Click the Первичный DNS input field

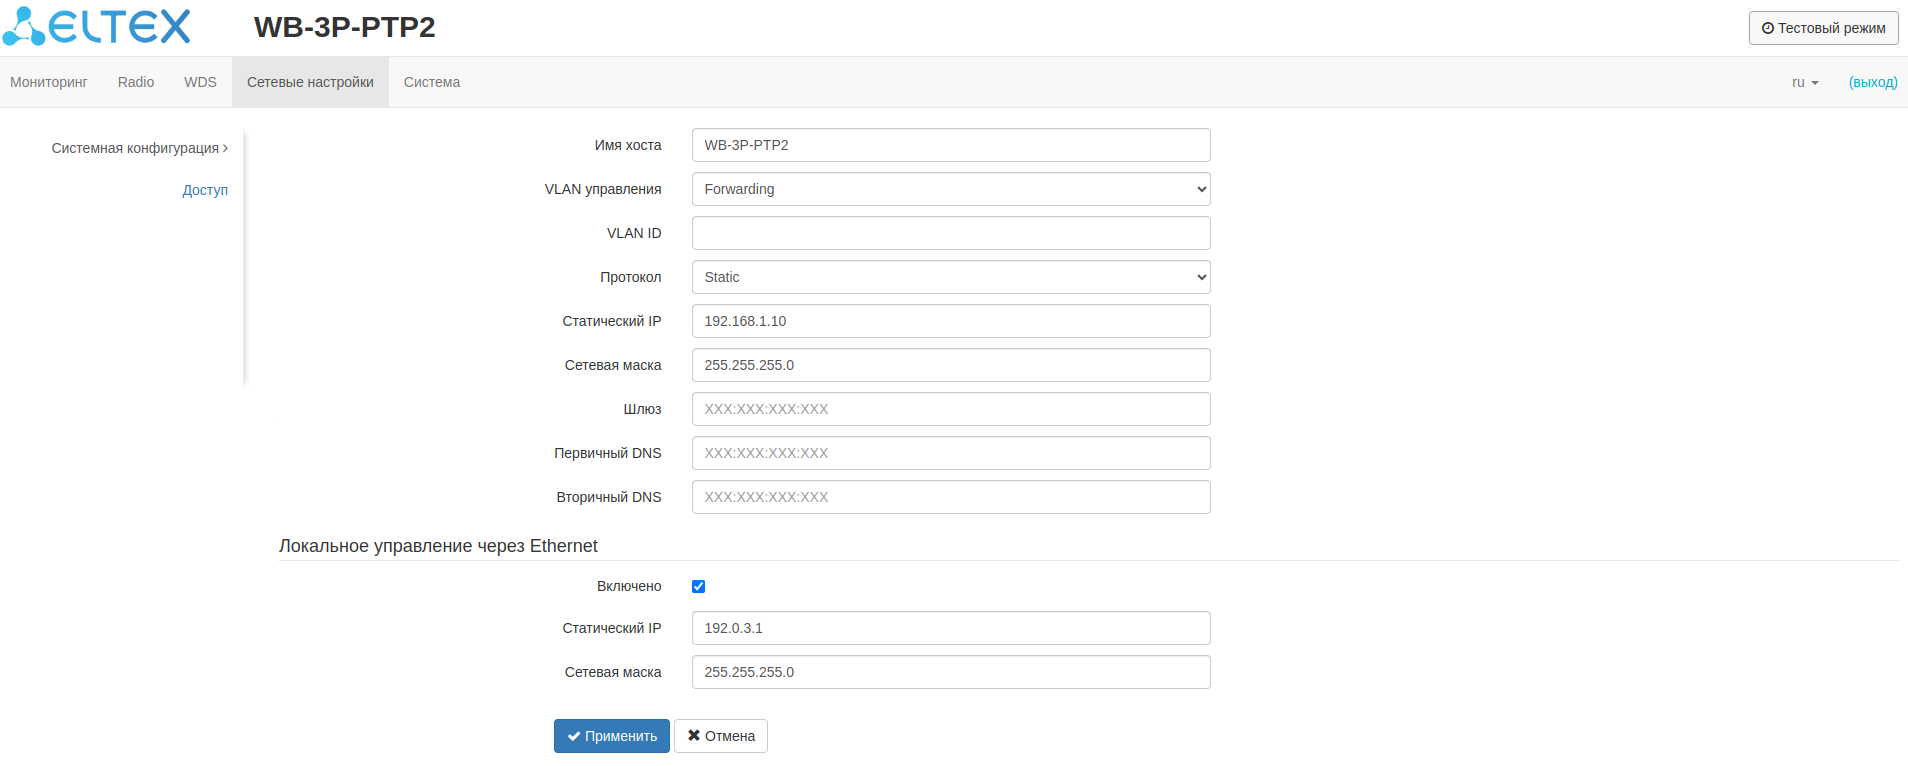tap(950, 453)
